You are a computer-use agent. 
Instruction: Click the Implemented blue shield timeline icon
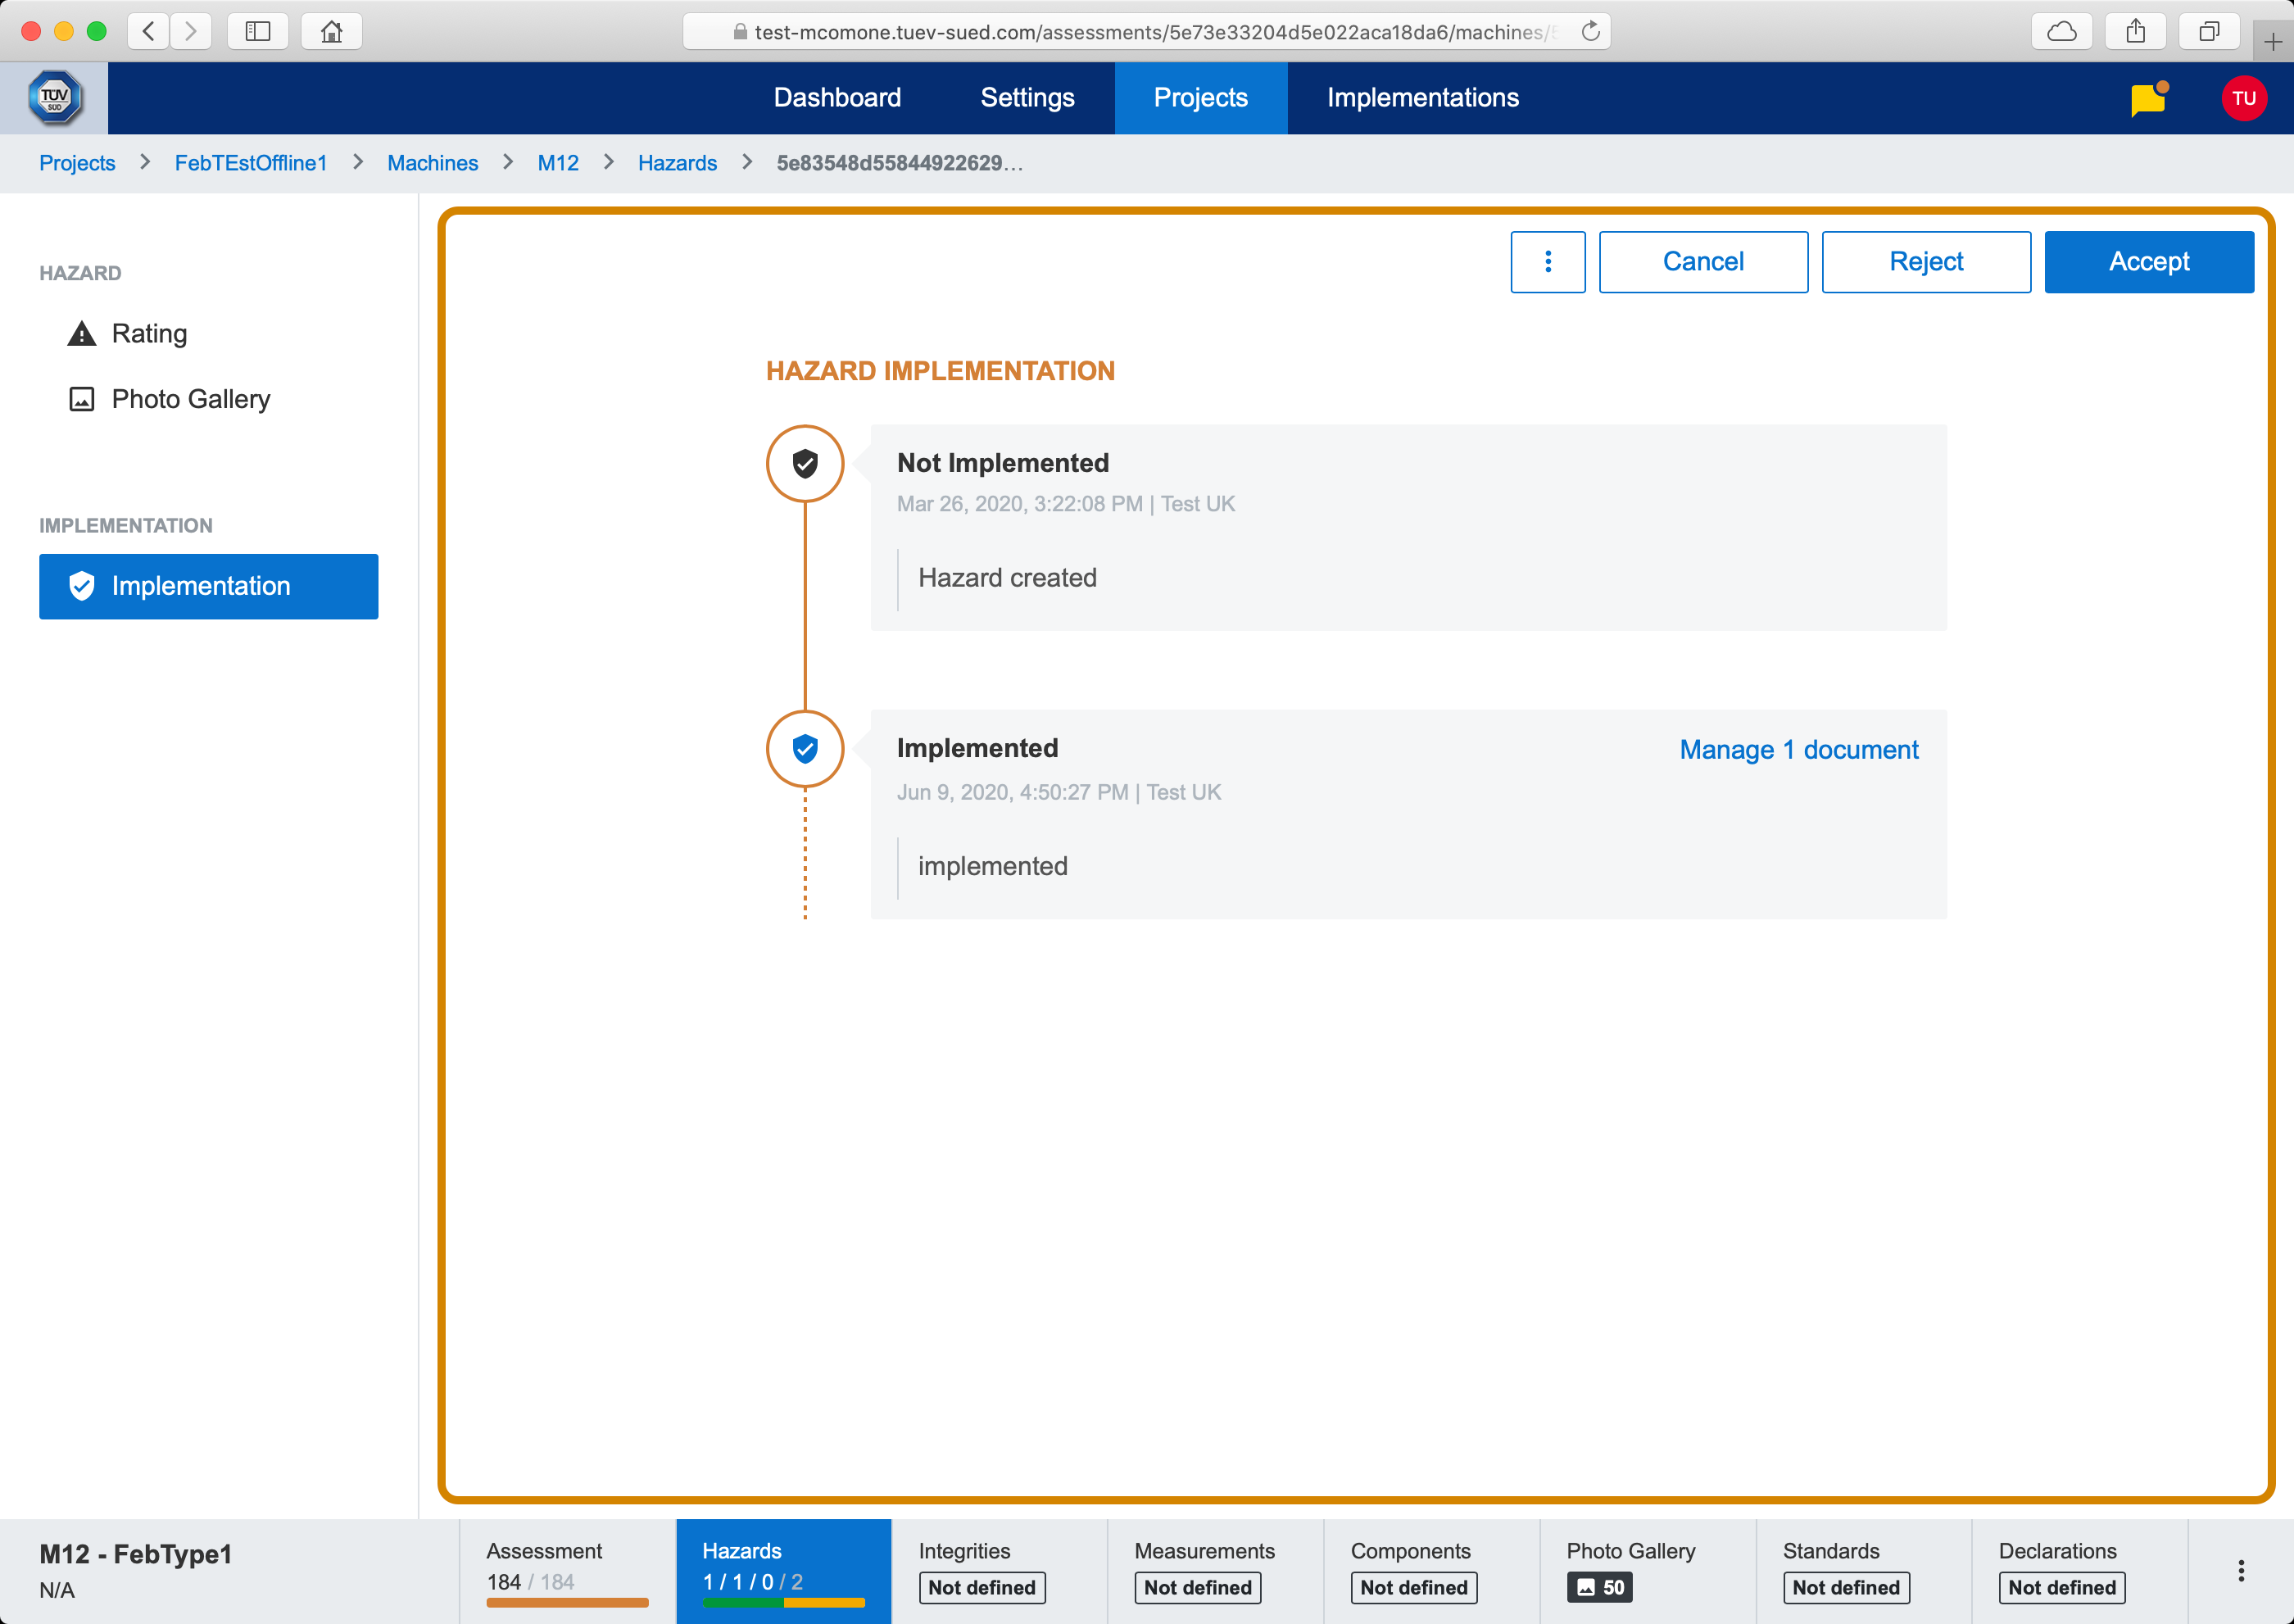coord(805,749)
